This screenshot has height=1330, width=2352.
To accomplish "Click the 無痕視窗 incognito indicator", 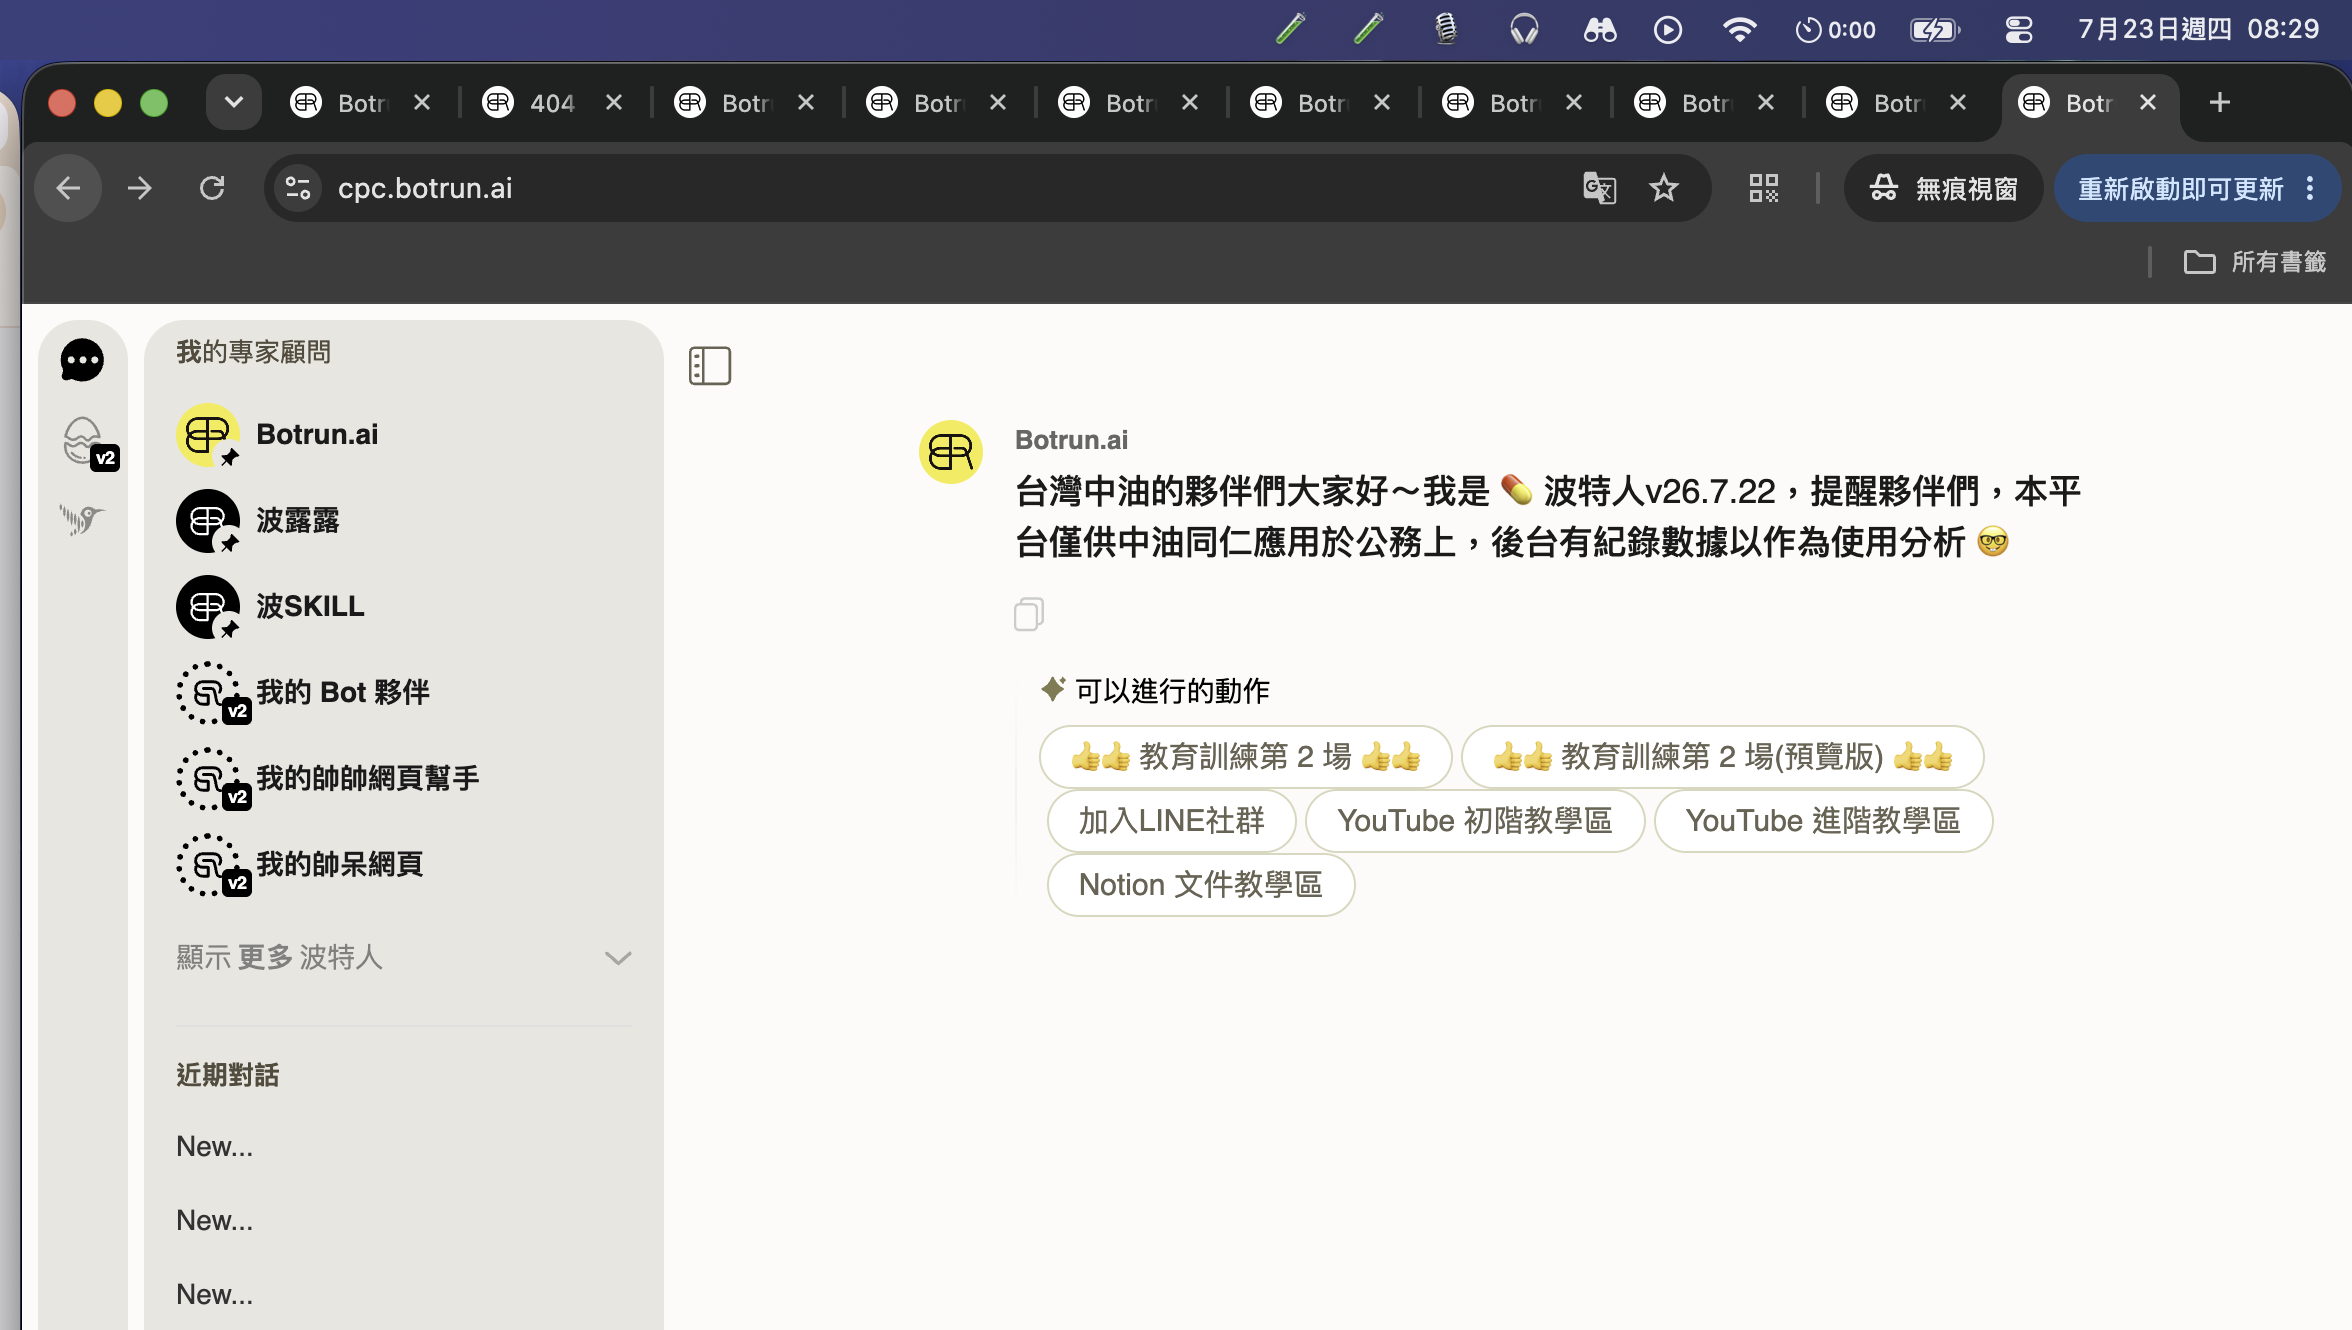I will point(1943,188).
